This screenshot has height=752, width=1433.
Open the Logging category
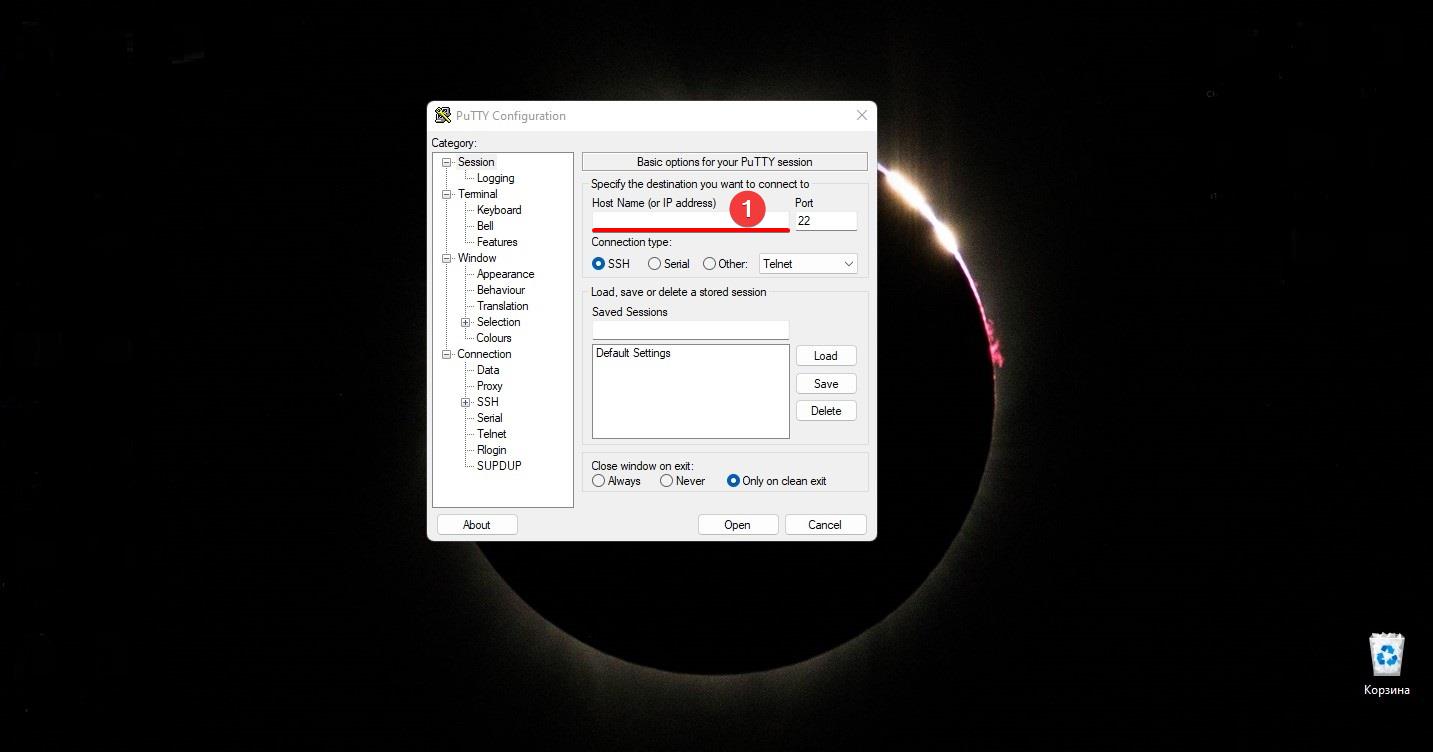coord(496,178)
